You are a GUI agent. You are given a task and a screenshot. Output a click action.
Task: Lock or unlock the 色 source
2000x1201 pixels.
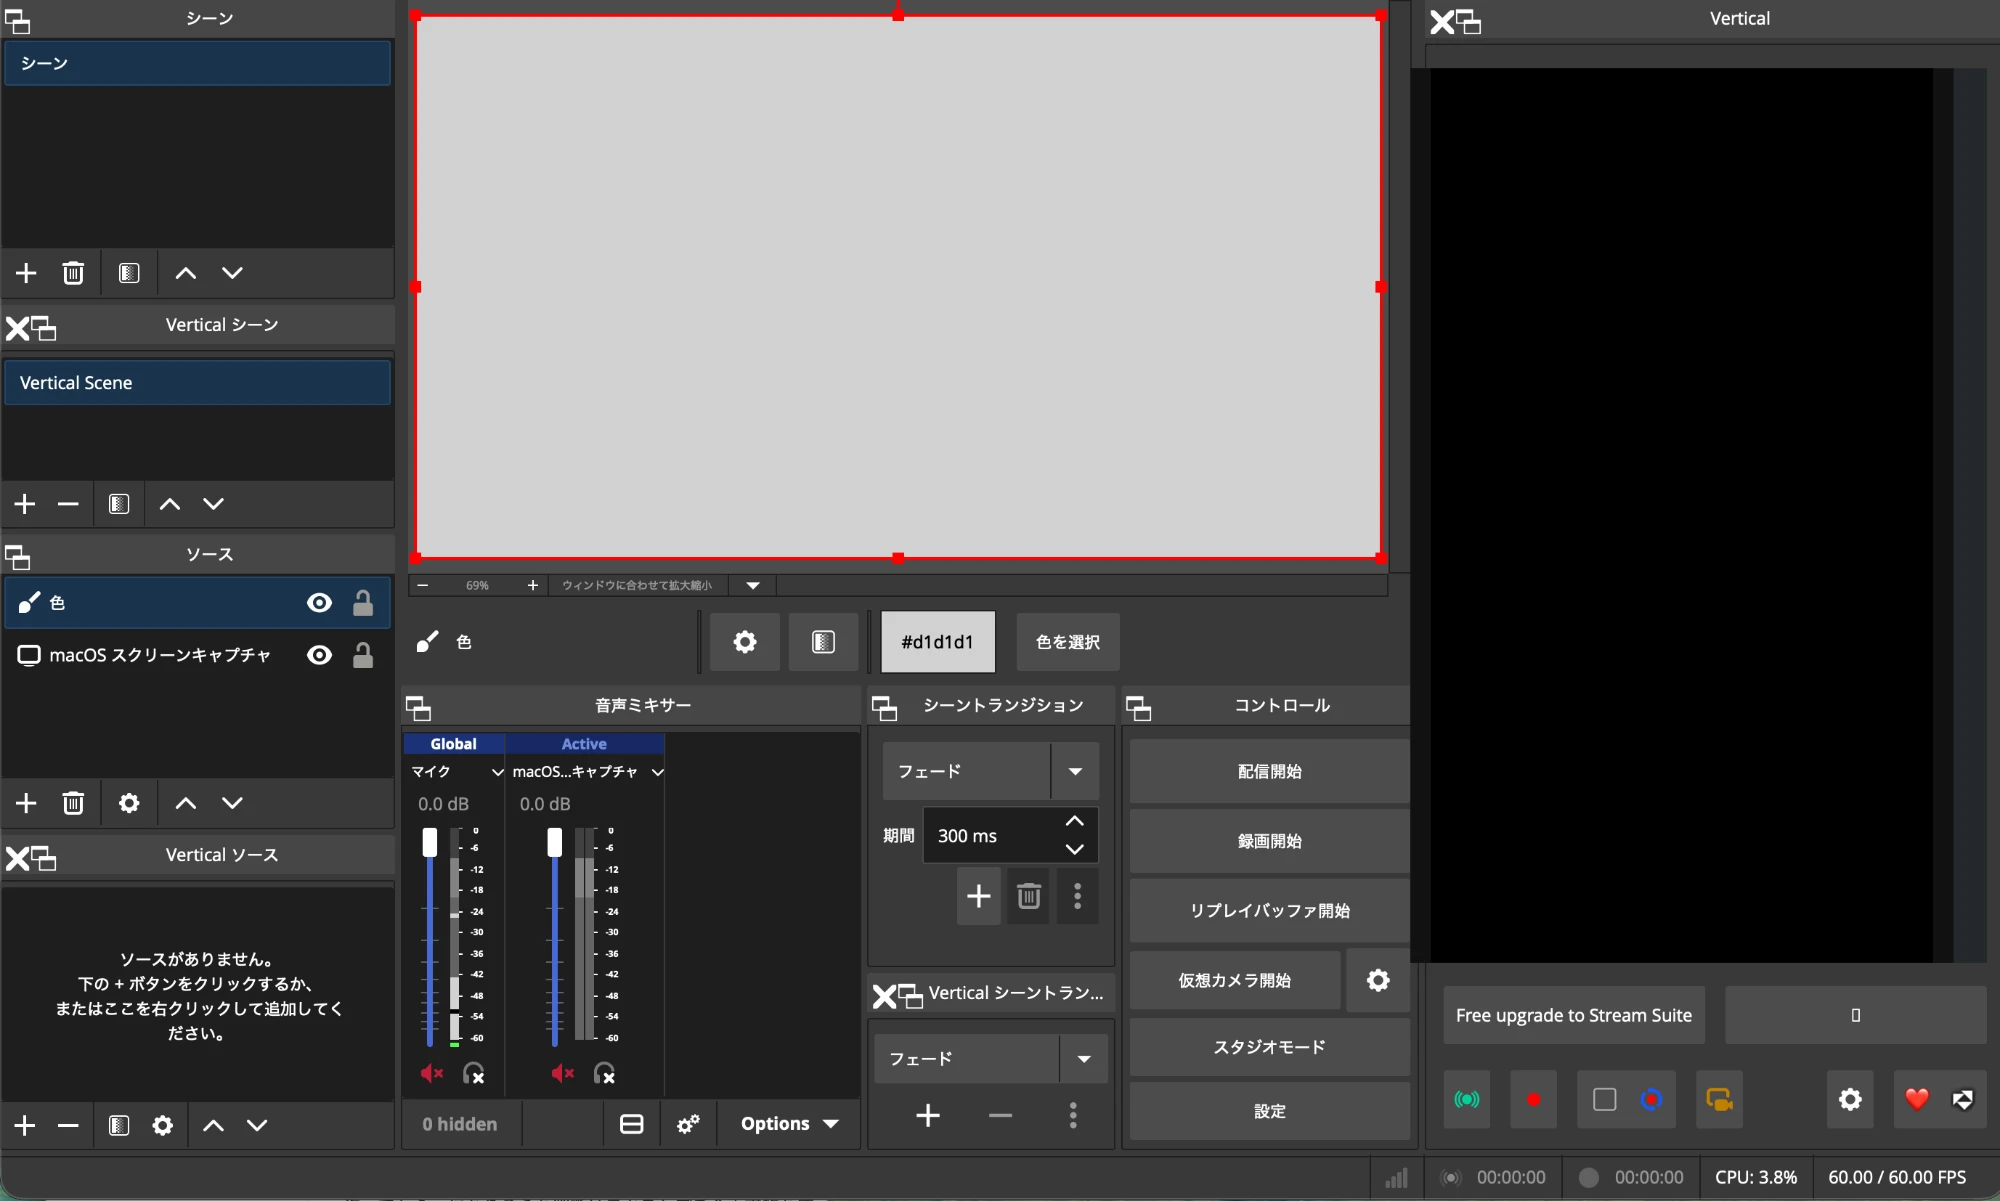(x=363, y=602)
